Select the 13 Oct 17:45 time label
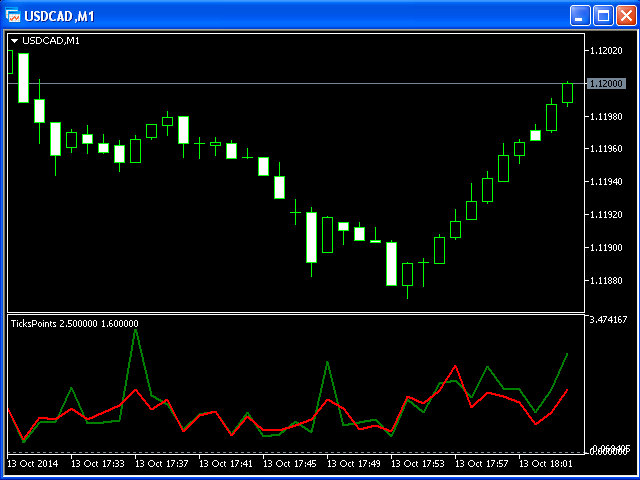Image resolution: width=640 pixels, height=480 pixels. [292, 464]
